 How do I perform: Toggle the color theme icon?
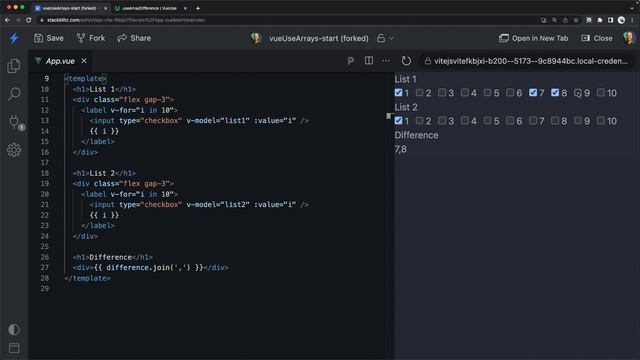[14, 329]
